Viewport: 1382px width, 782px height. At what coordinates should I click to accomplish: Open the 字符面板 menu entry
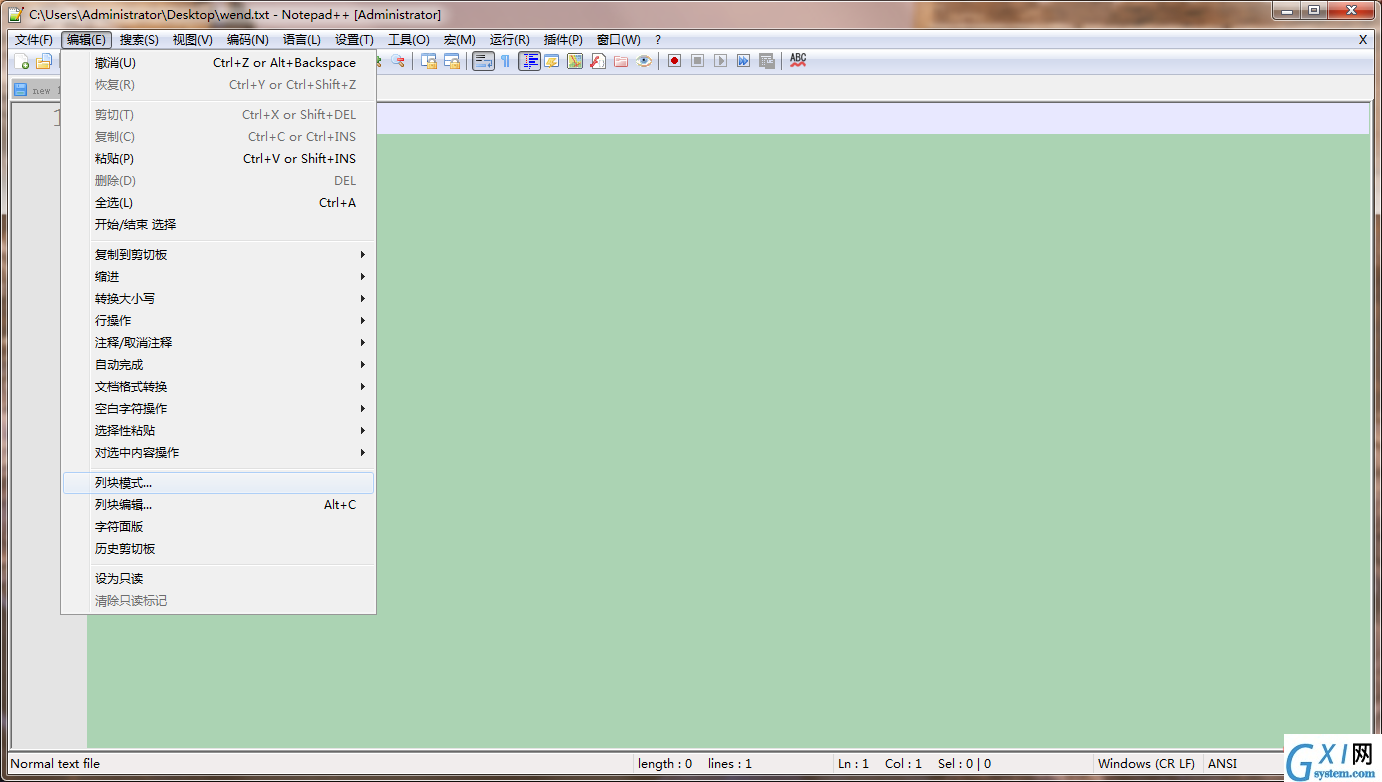pyautogui.click(x=218, y=527)
